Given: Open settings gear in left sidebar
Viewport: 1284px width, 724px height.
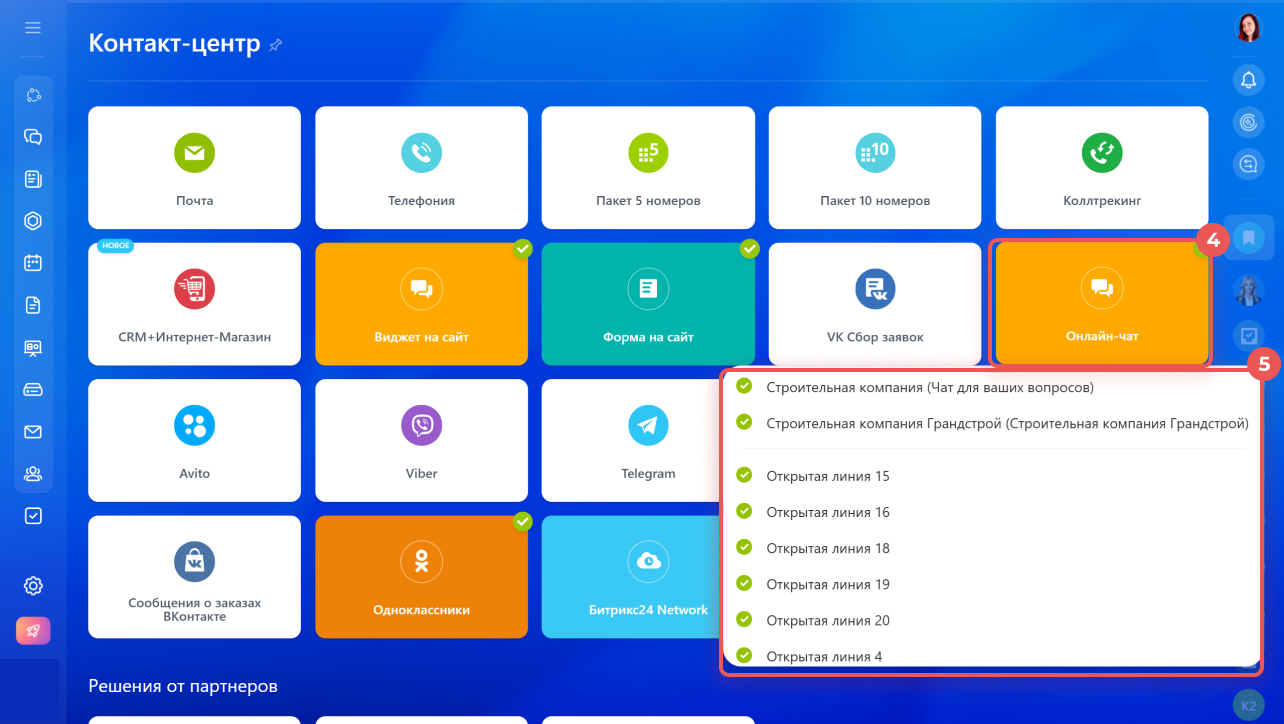Looking at the screenshot, I should coord(33,585).
